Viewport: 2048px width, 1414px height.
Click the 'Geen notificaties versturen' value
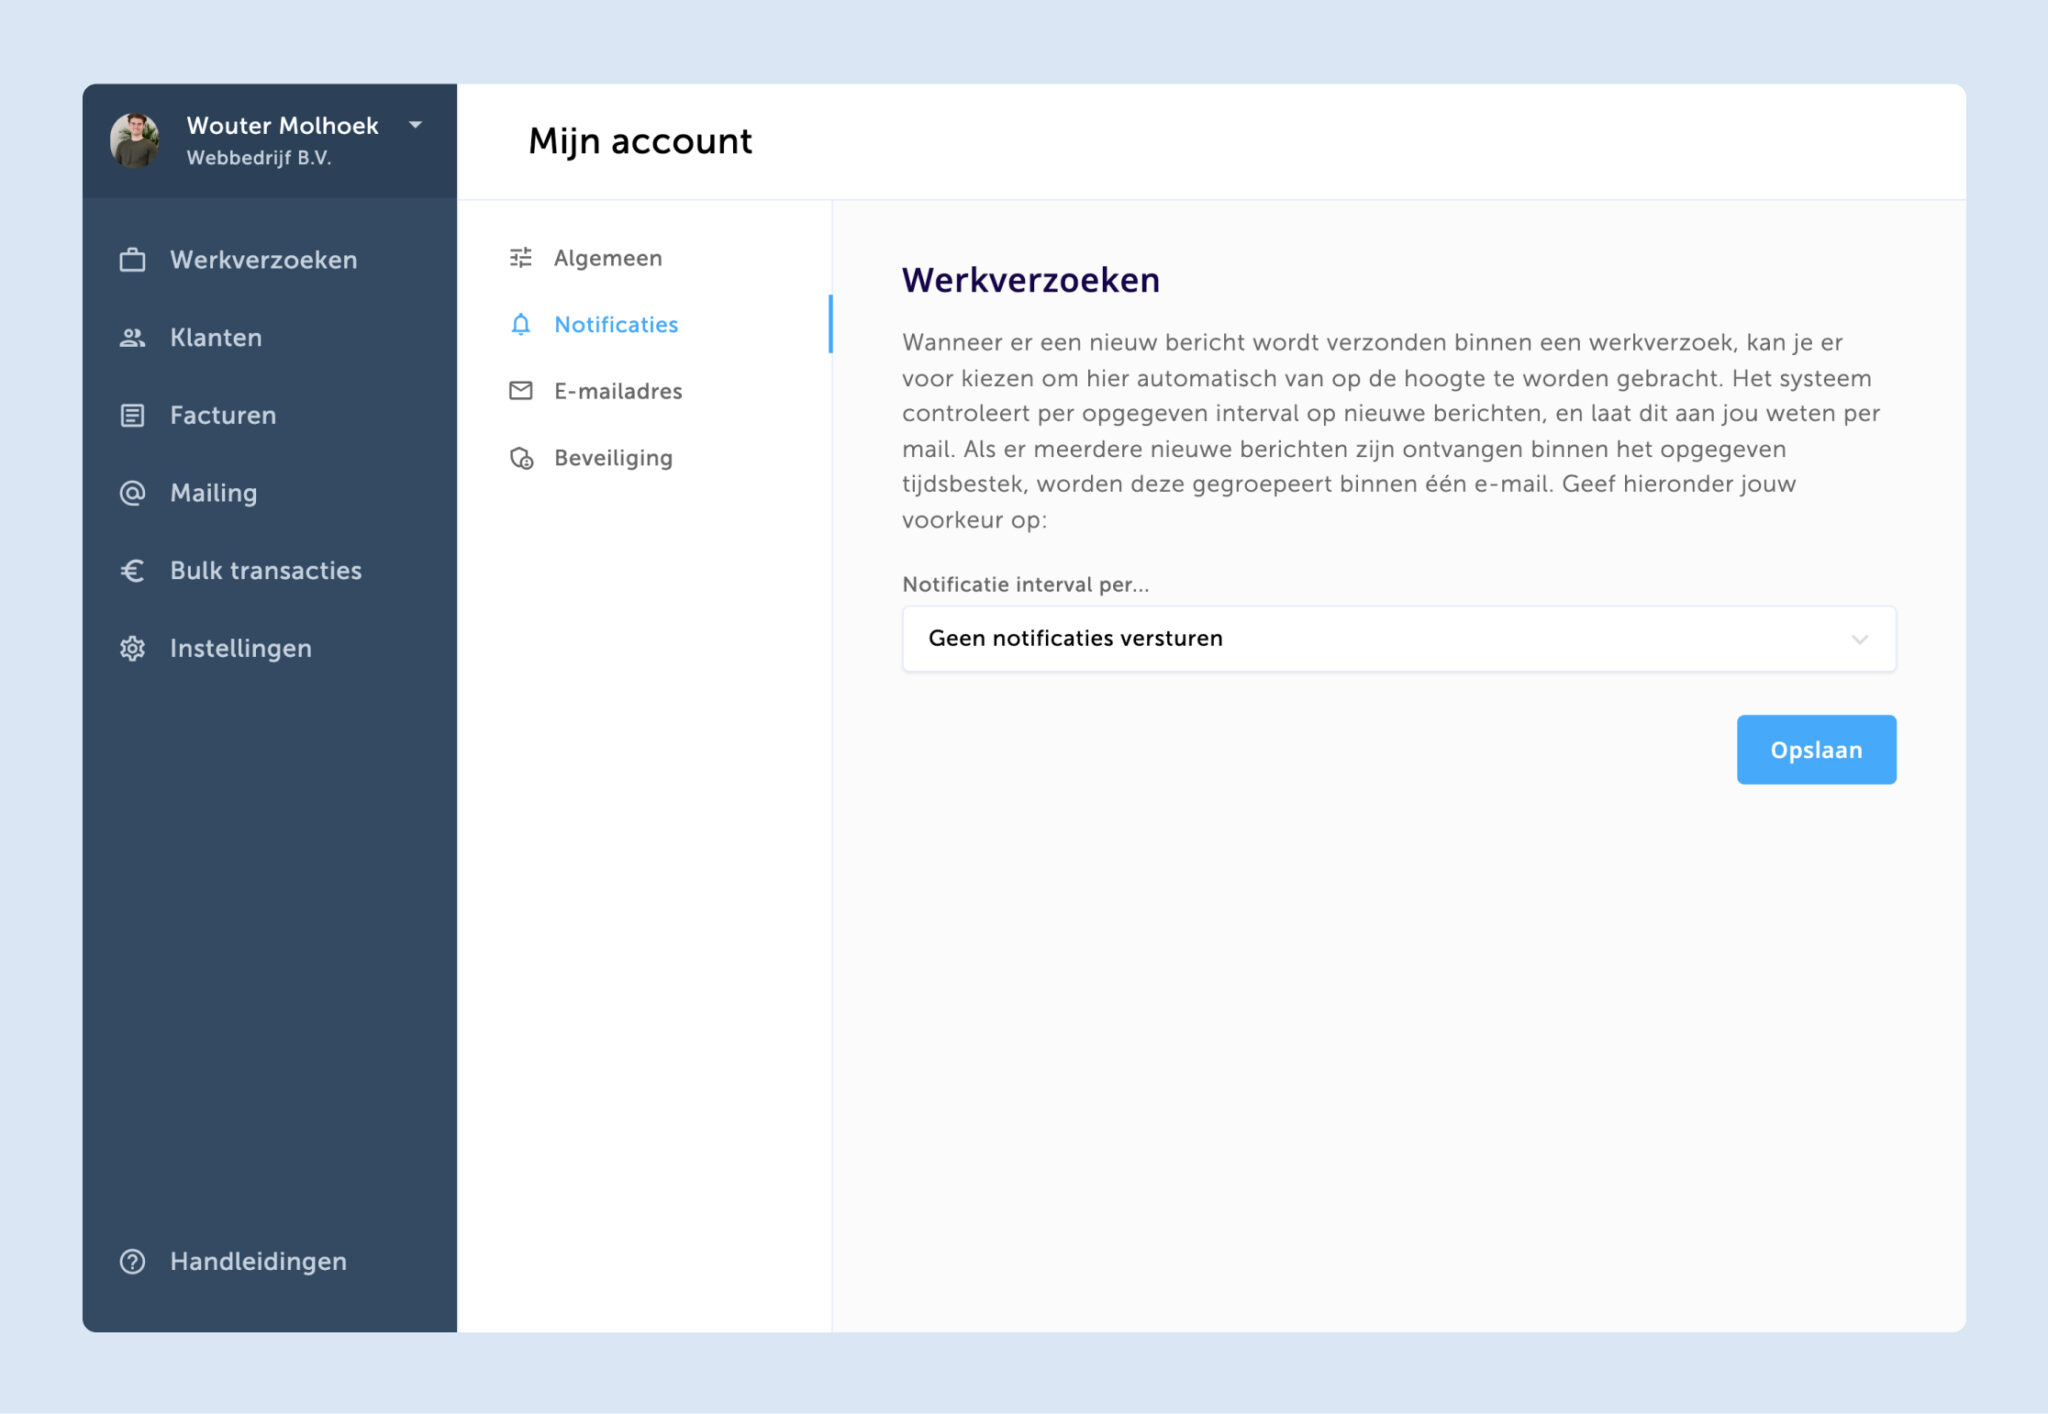coord(1075,638)
